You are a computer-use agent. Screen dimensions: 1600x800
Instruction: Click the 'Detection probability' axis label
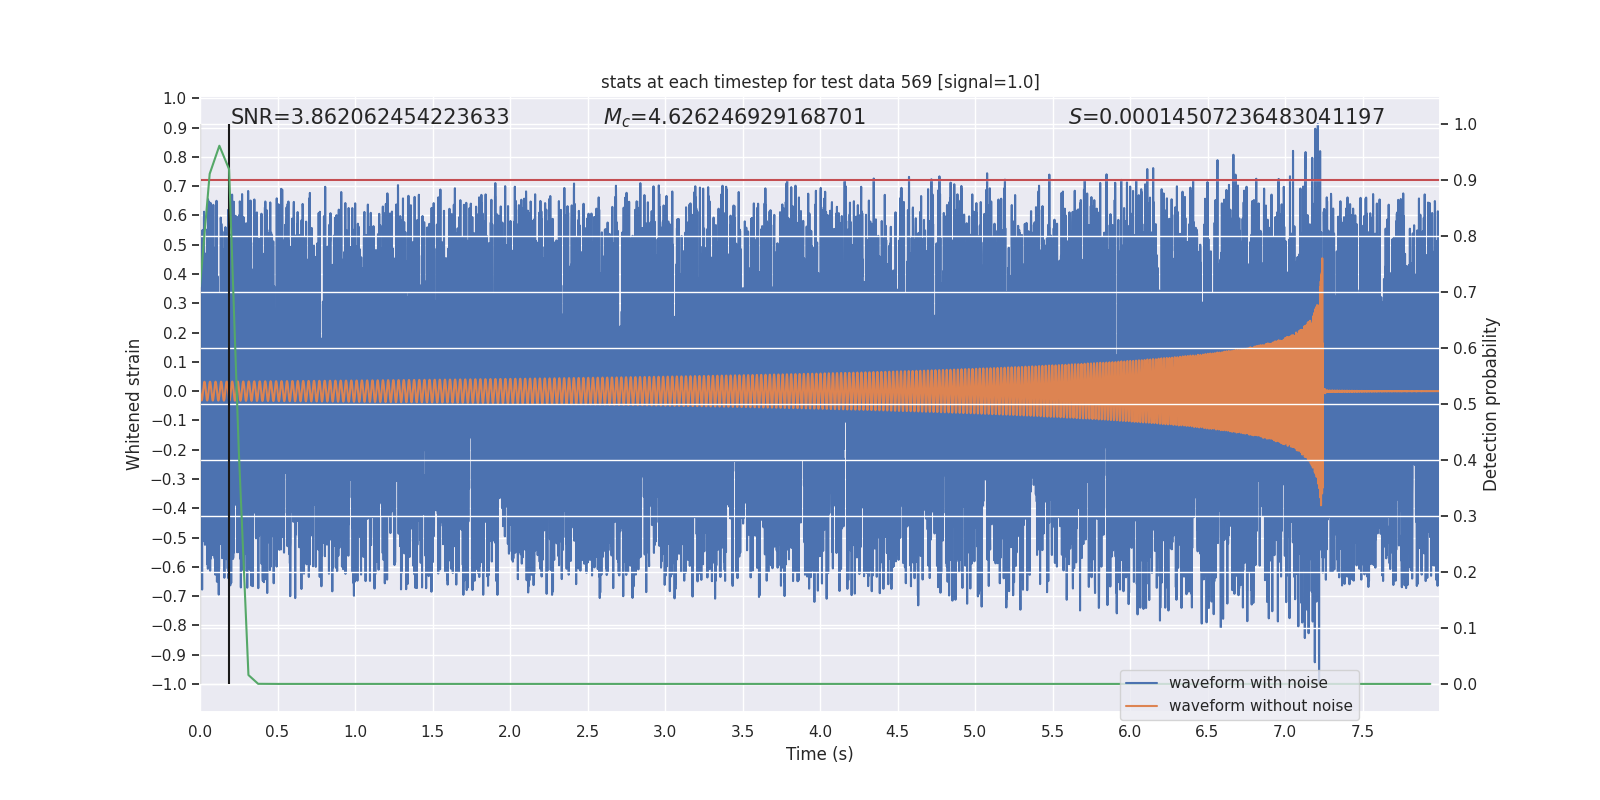(1491, 404)
